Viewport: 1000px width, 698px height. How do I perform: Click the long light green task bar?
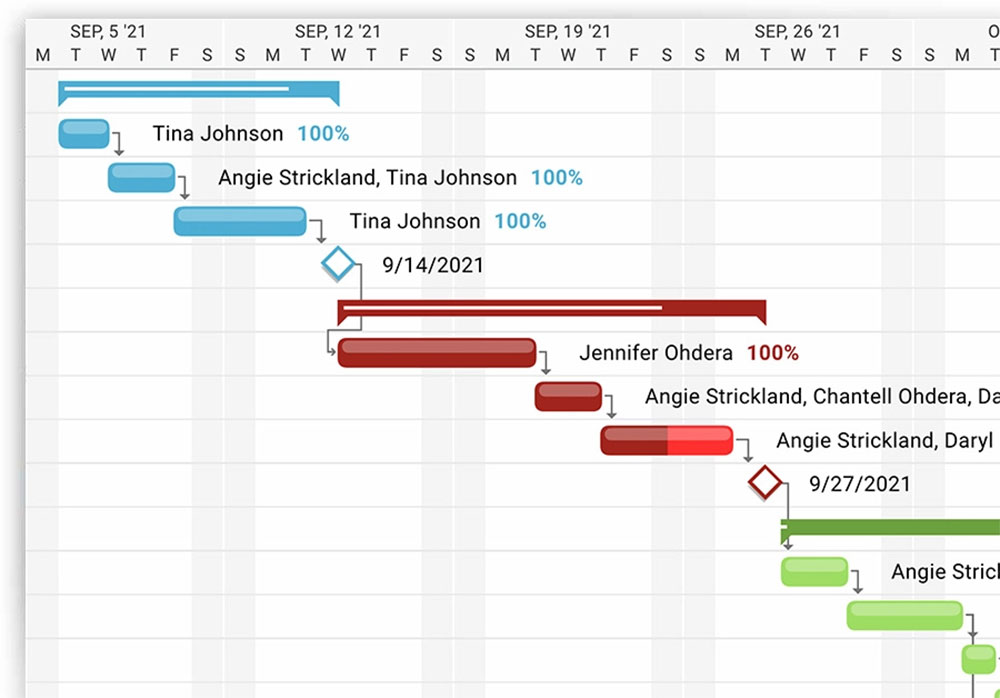905,615
